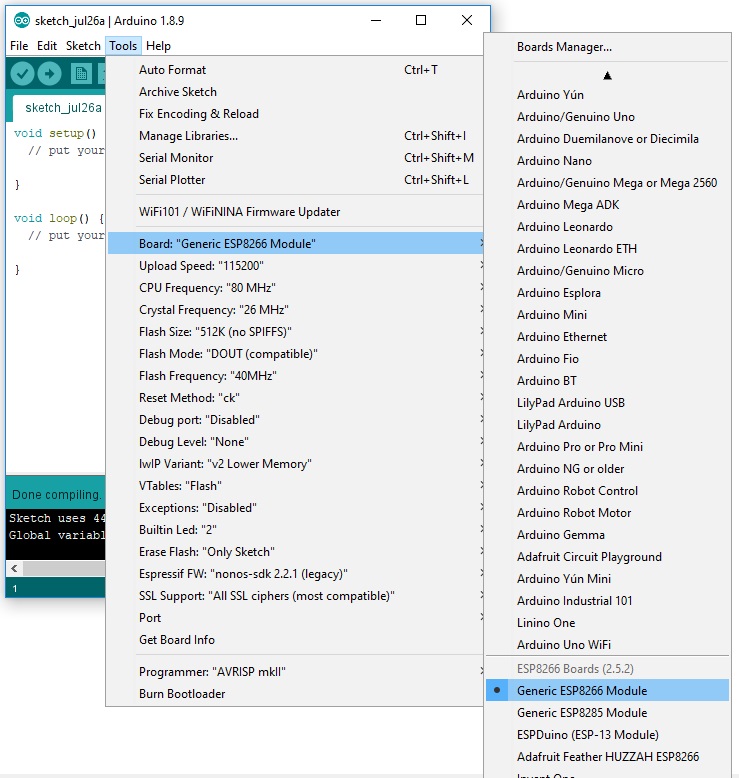Screen dimensions: 739x778
Task: Select the Arduino Industrial 101 board
Action: pyautogui.click(x=607, y=600)
